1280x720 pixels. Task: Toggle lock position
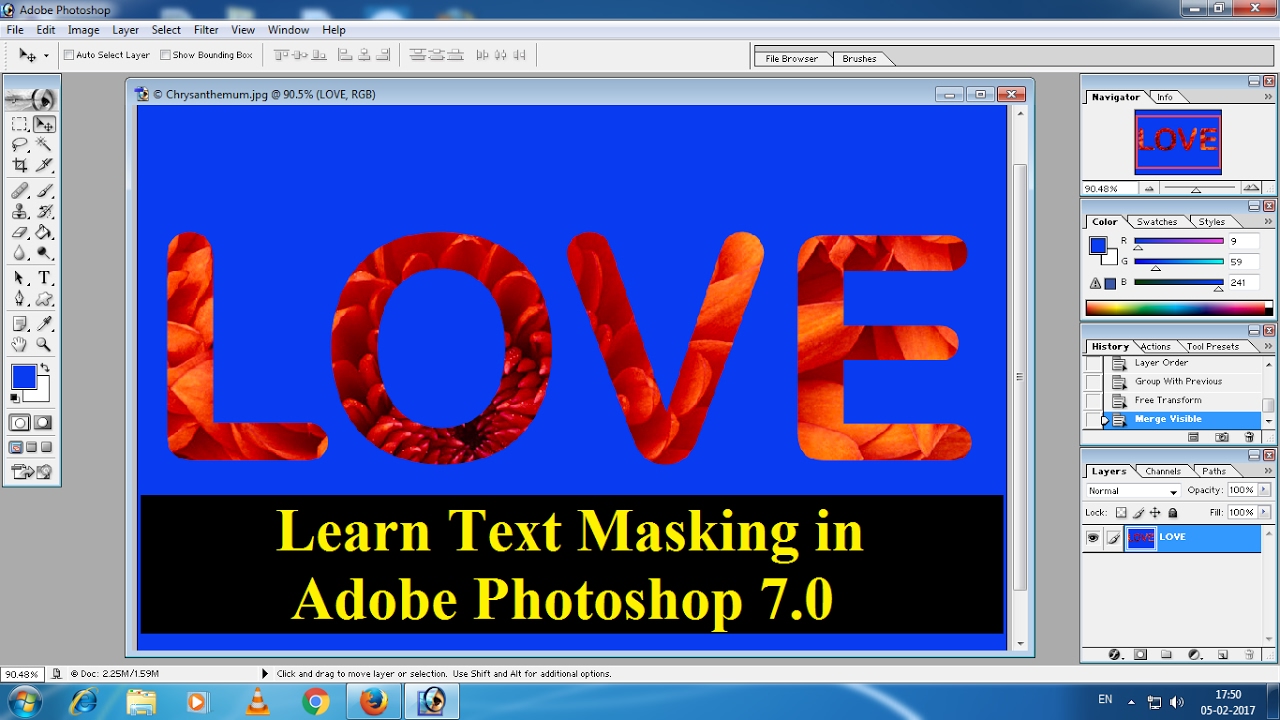click(x=1155, y=512)
